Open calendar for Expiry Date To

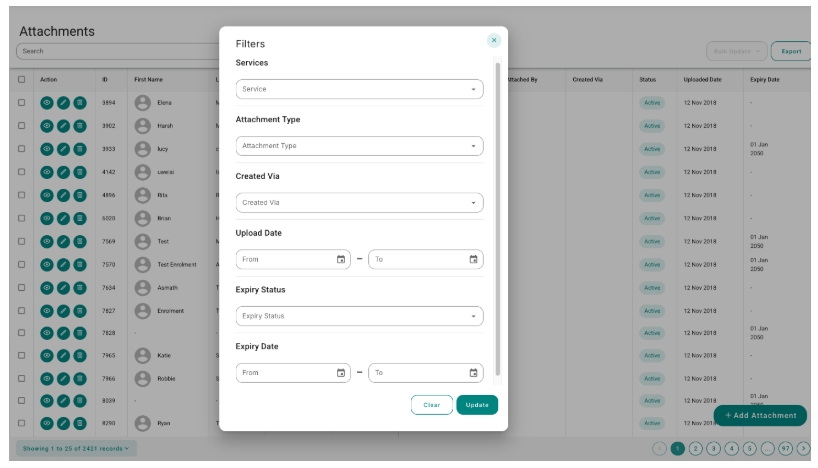pos(473,373)
